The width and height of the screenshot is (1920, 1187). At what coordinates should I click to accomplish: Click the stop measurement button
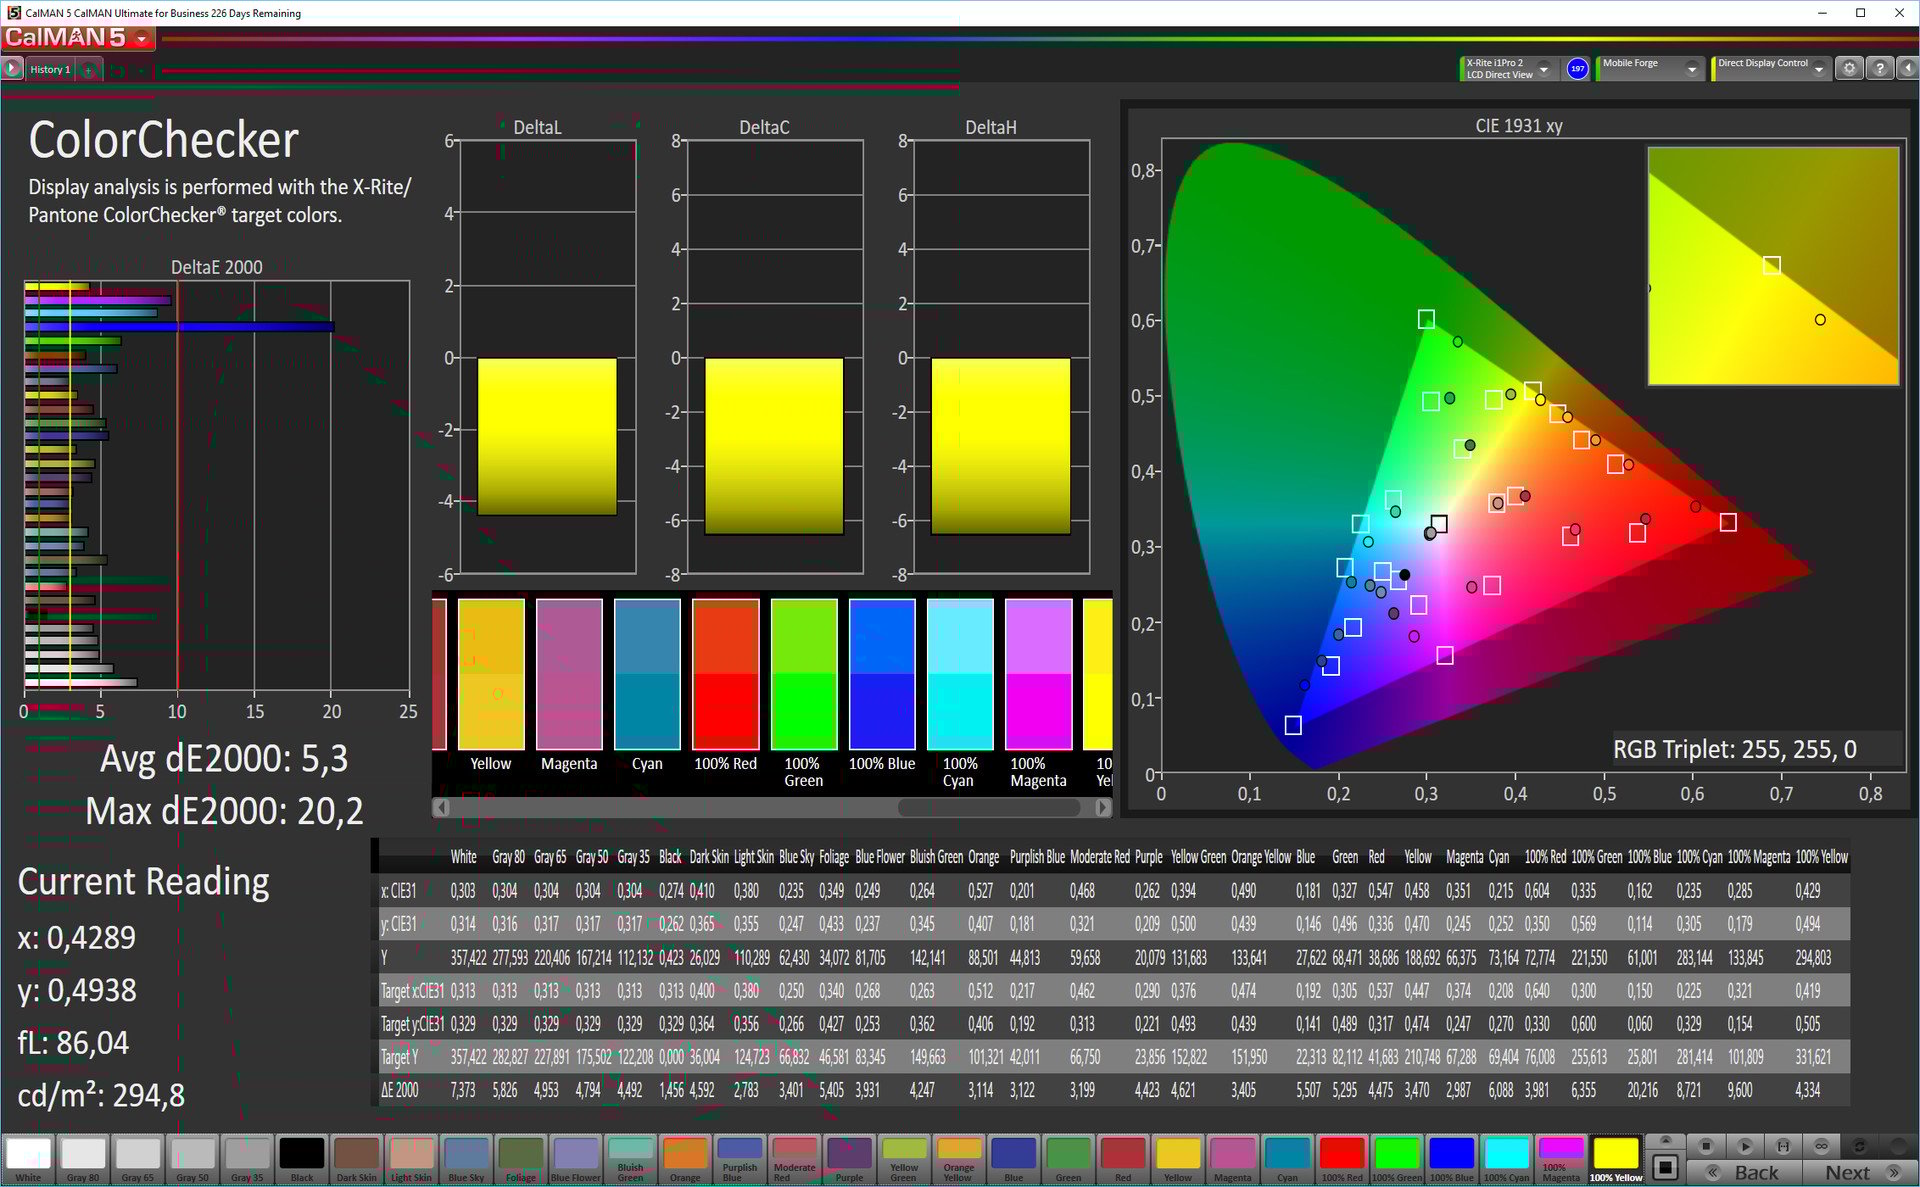[x=1706, y=1146]
